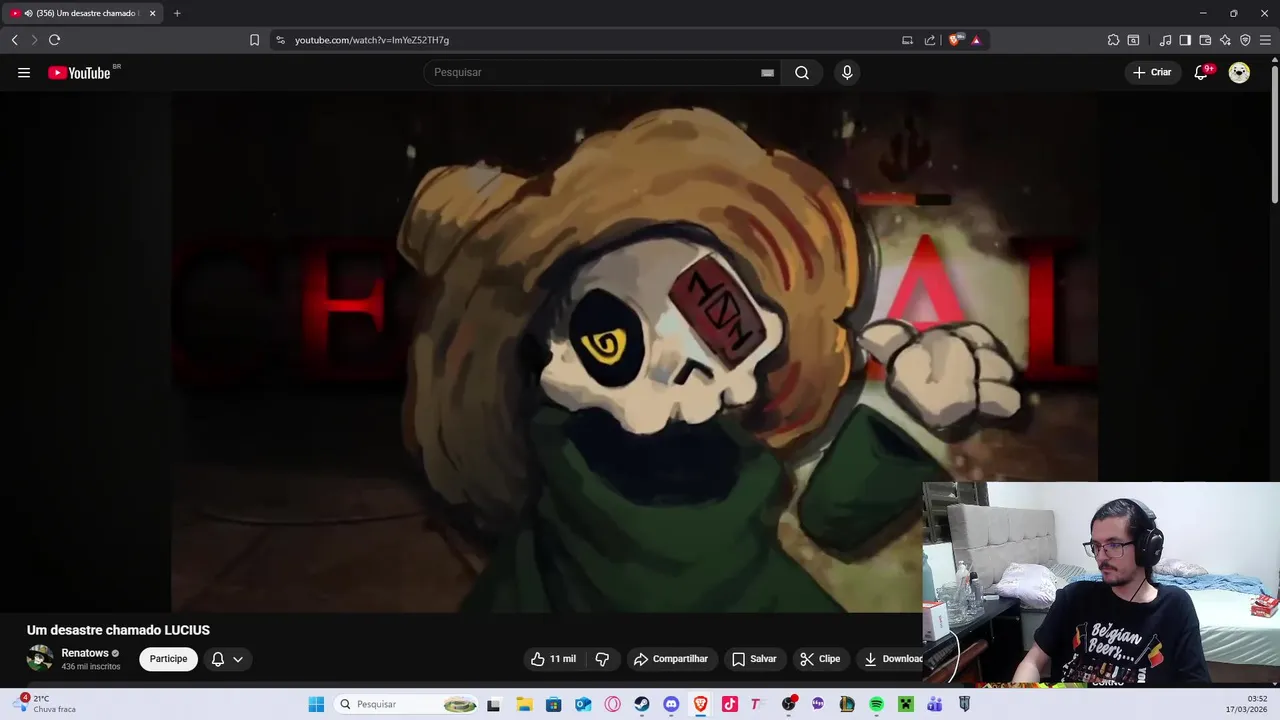
Task: Open Steam from the taskbar
Action: (x=642, y=704)
